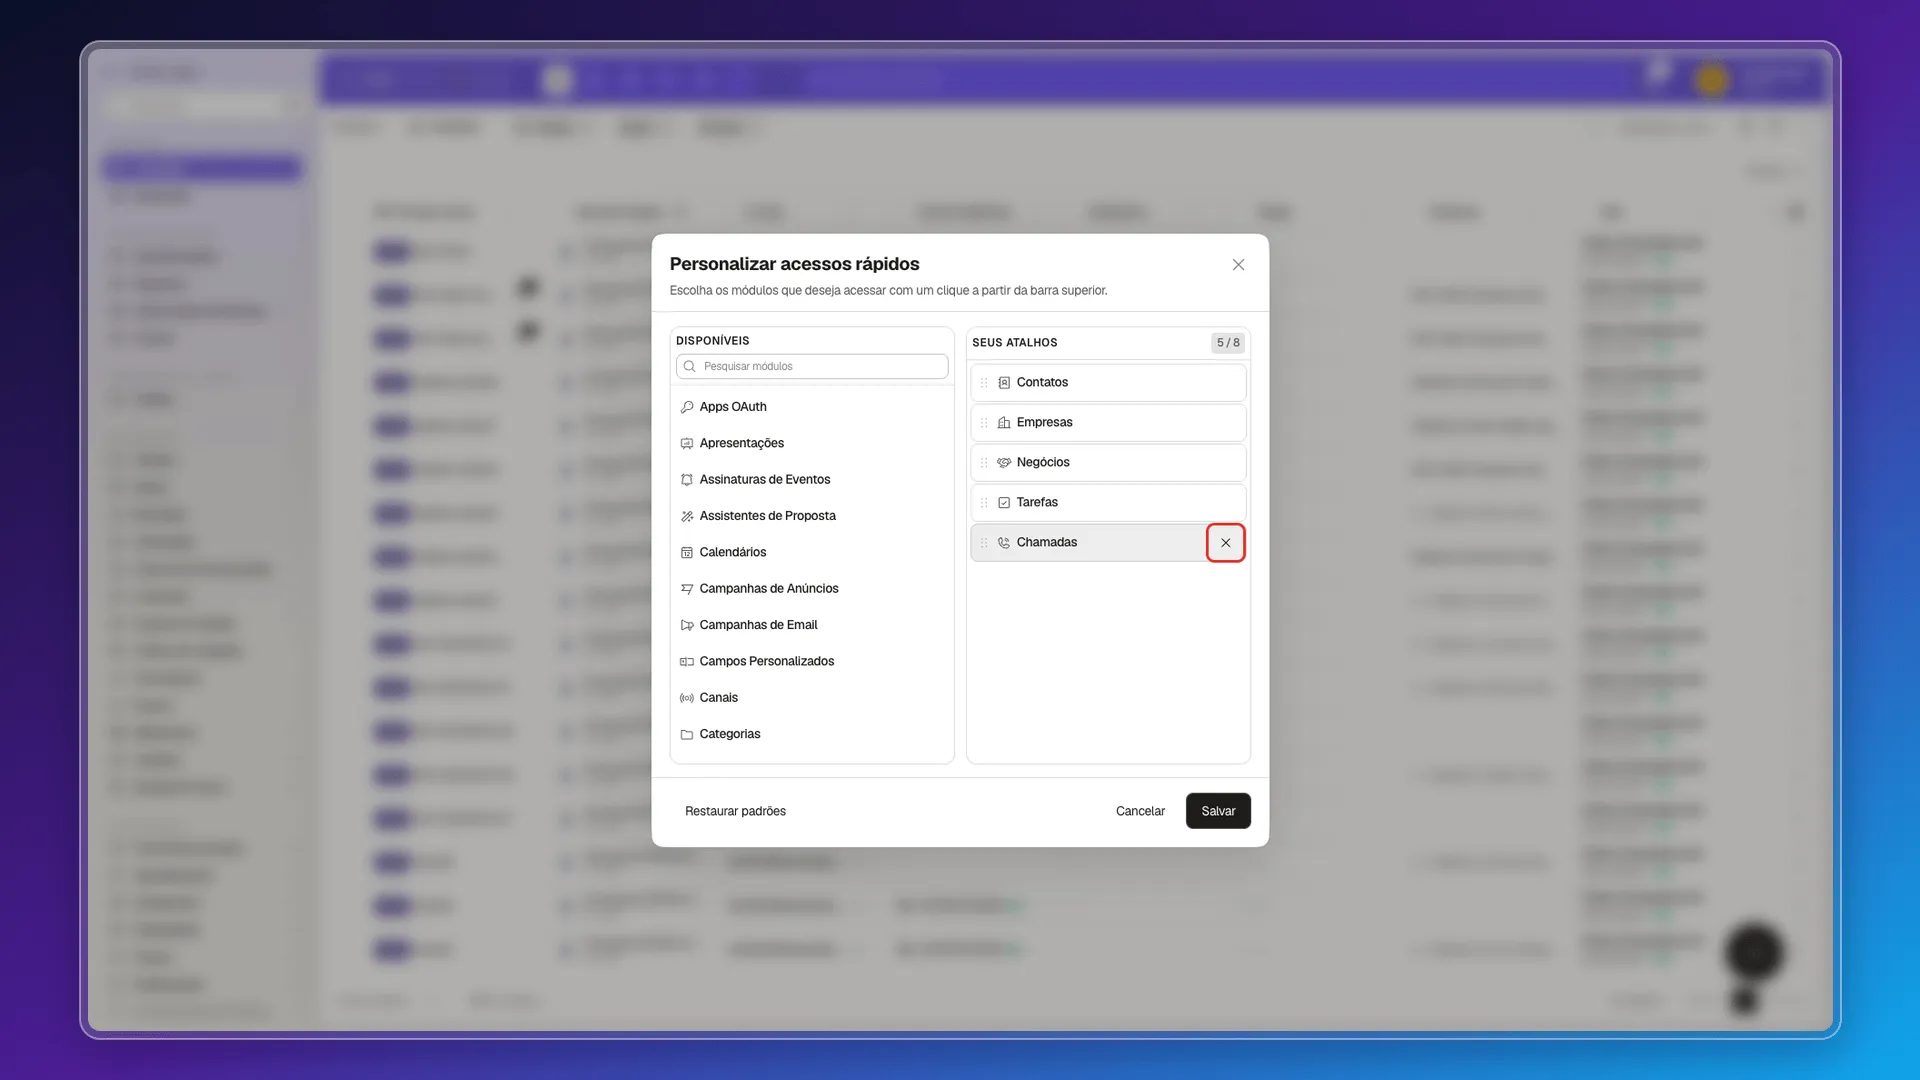Focus the Pesquisar módulos search field

click(812, 366)
